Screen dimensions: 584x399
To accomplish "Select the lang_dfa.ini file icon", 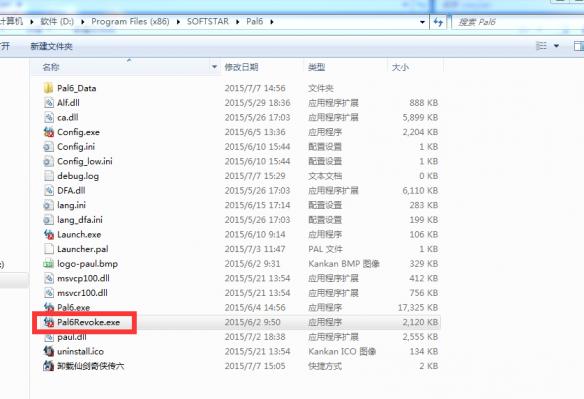I will pyautogui.click(x=48, y=220).
